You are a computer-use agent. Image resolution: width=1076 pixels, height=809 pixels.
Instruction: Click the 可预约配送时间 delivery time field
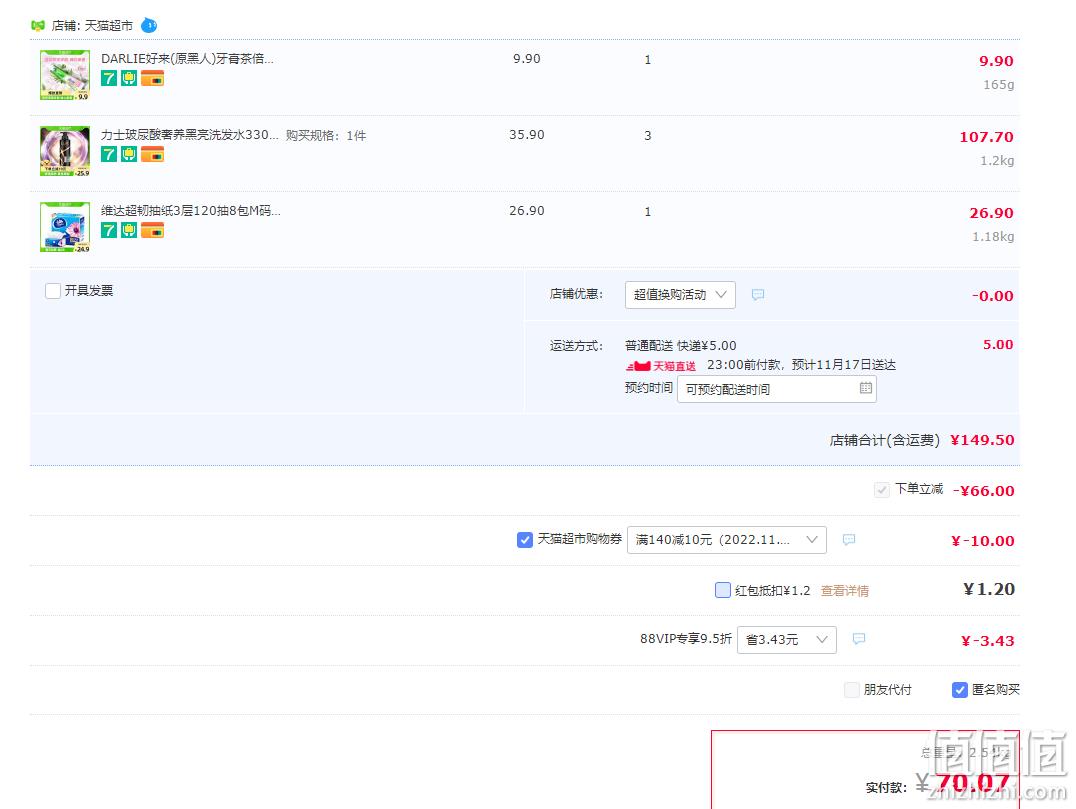point(777,389)
